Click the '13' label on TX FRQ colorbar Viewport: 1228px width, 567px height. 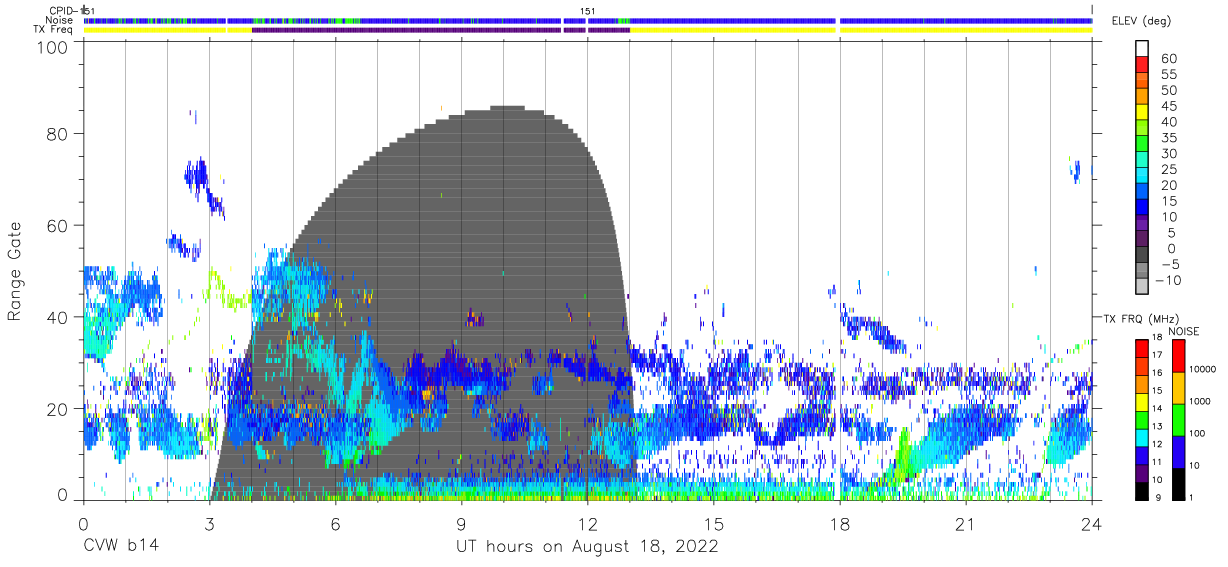(1158, 426)
